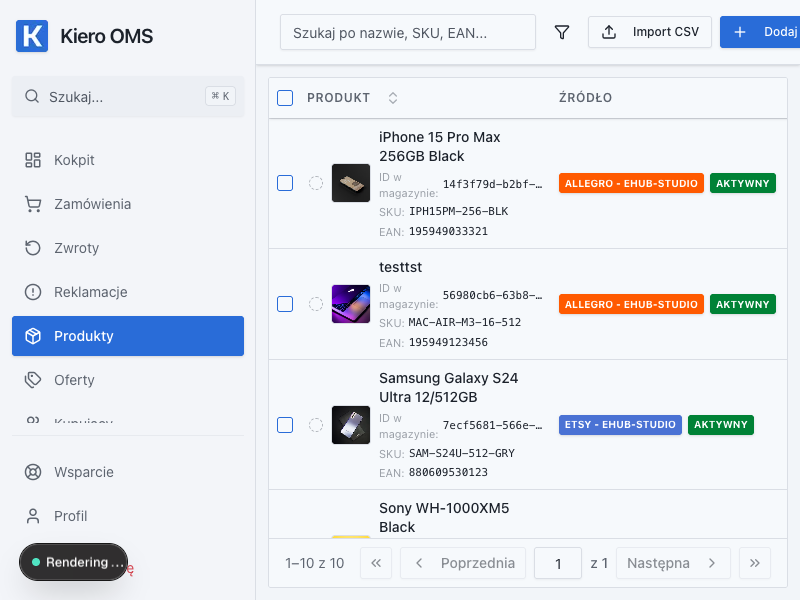800x600 pixels.
Task: Open Zamówienia in the sidebar
Action: click(x=128, y=204)
